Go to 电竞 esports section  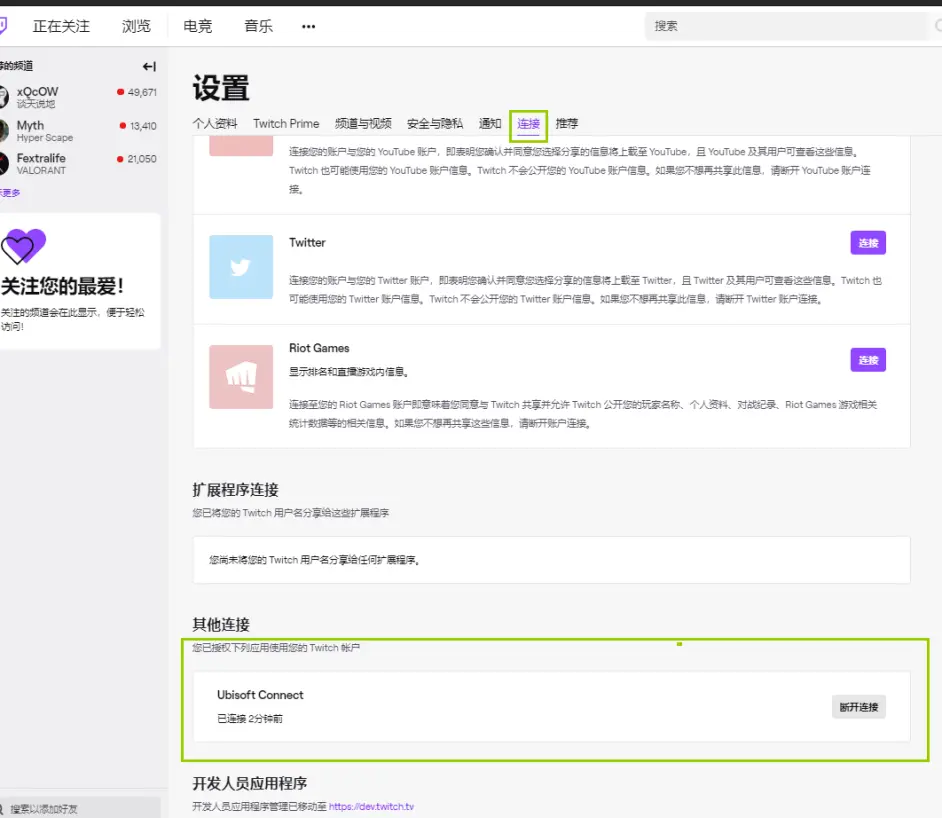point(198,26)
